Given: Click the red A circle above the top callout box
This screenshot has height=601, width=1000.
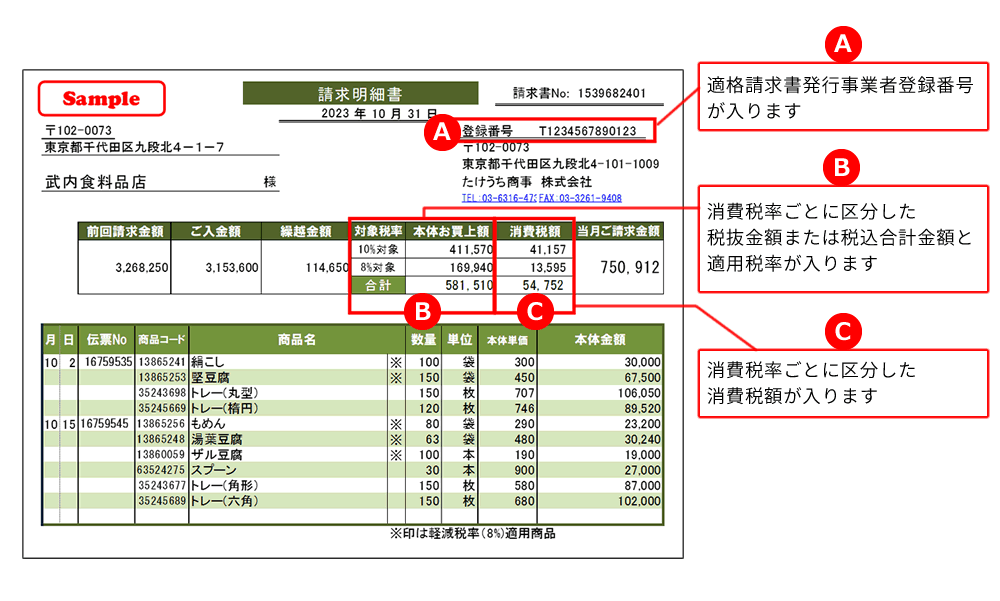Looking at the screenshot, I should click(x=842, y=43).
